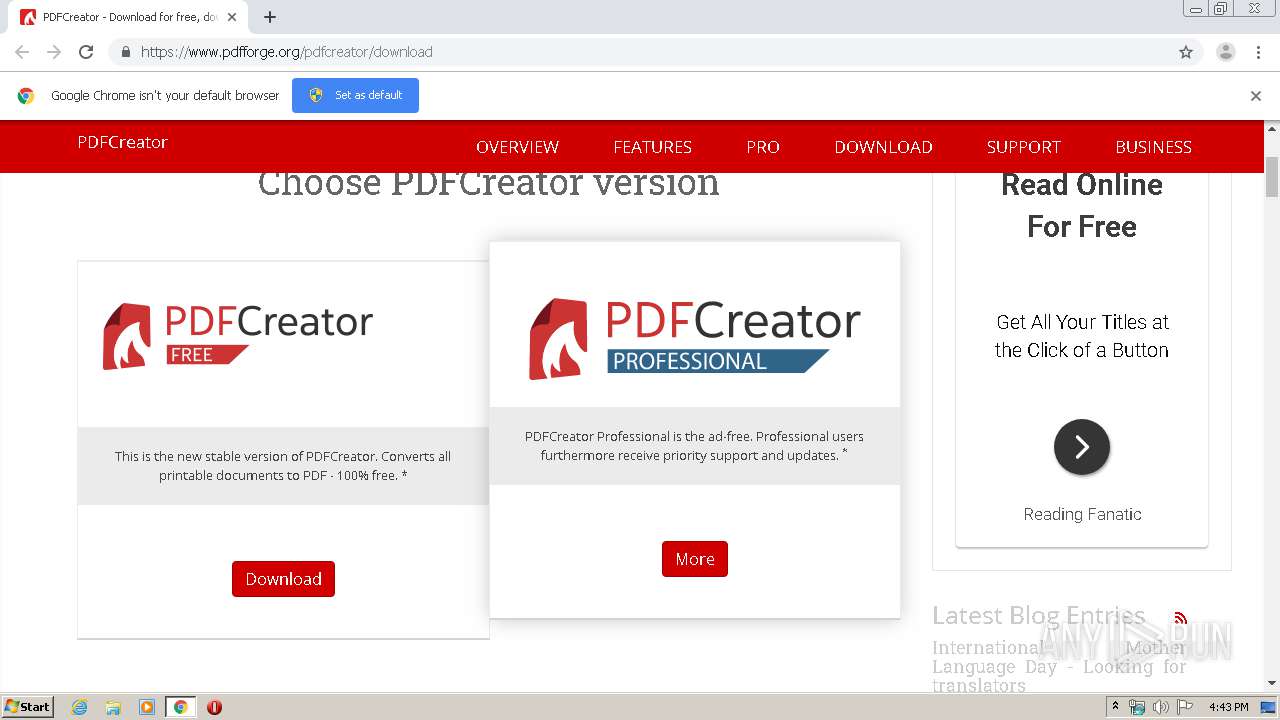Open the Chrome three-dot menu

(1258, 52)
